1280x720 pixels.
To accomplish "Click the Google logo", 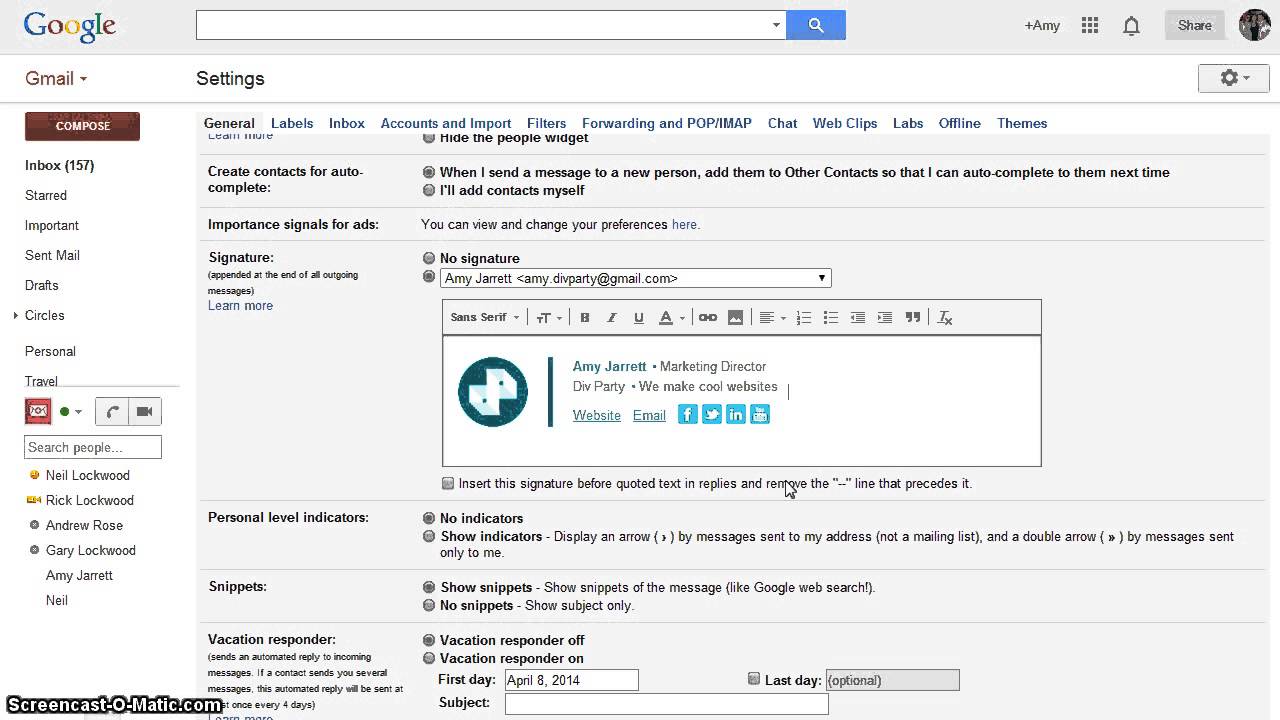I will click(x=70, y=26).
